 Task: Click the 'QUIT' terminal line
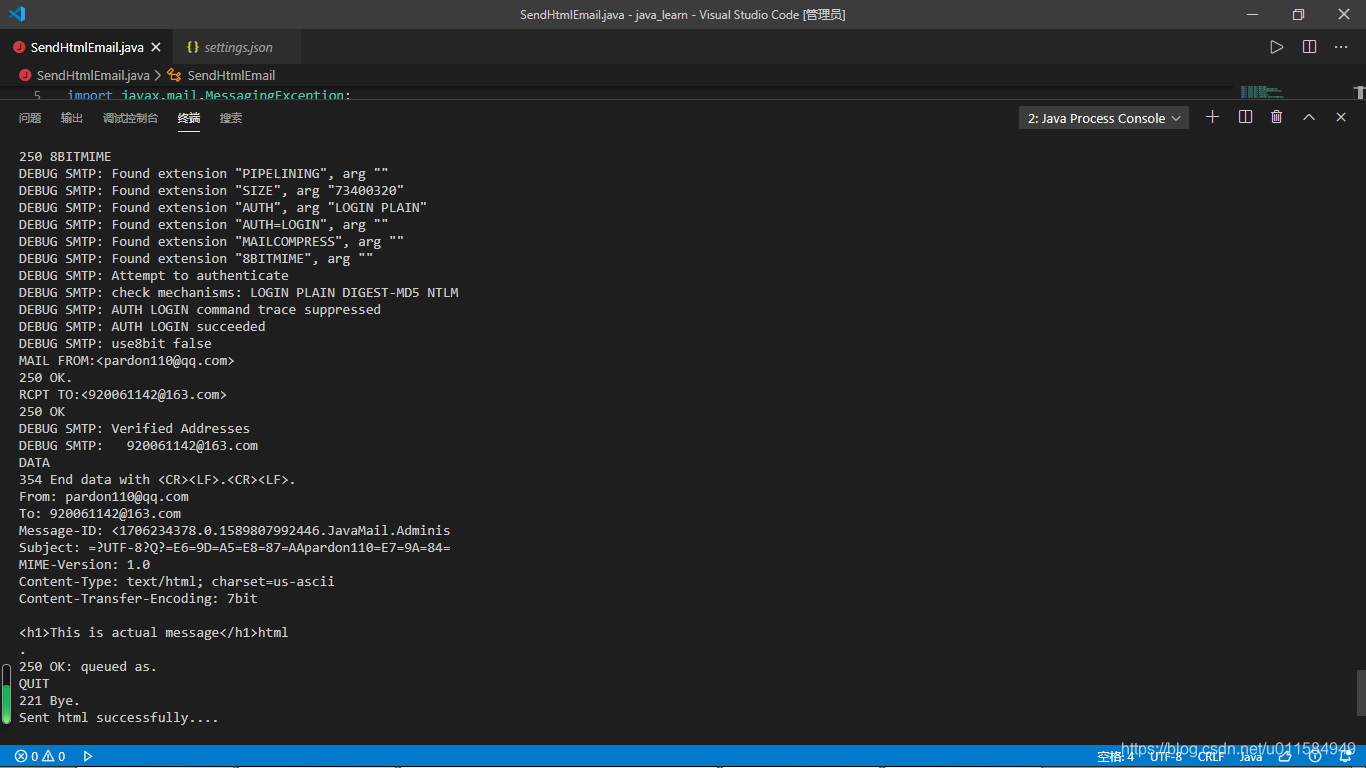pyautogui.click(x=34, y=683)
